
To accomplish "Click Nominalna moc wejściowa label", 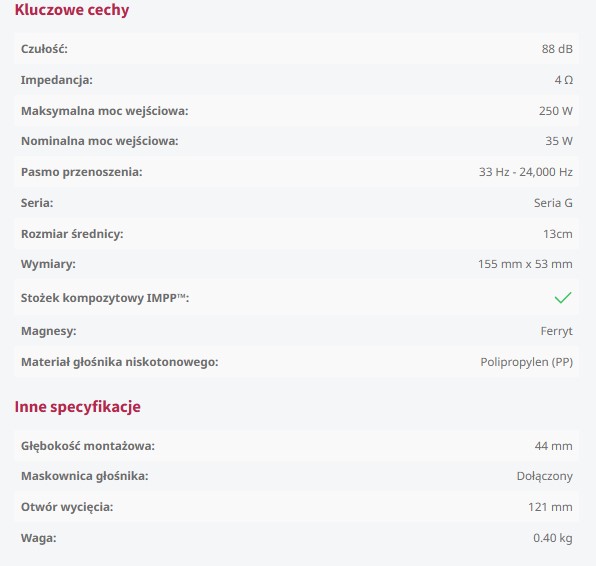I will [100, 141].
